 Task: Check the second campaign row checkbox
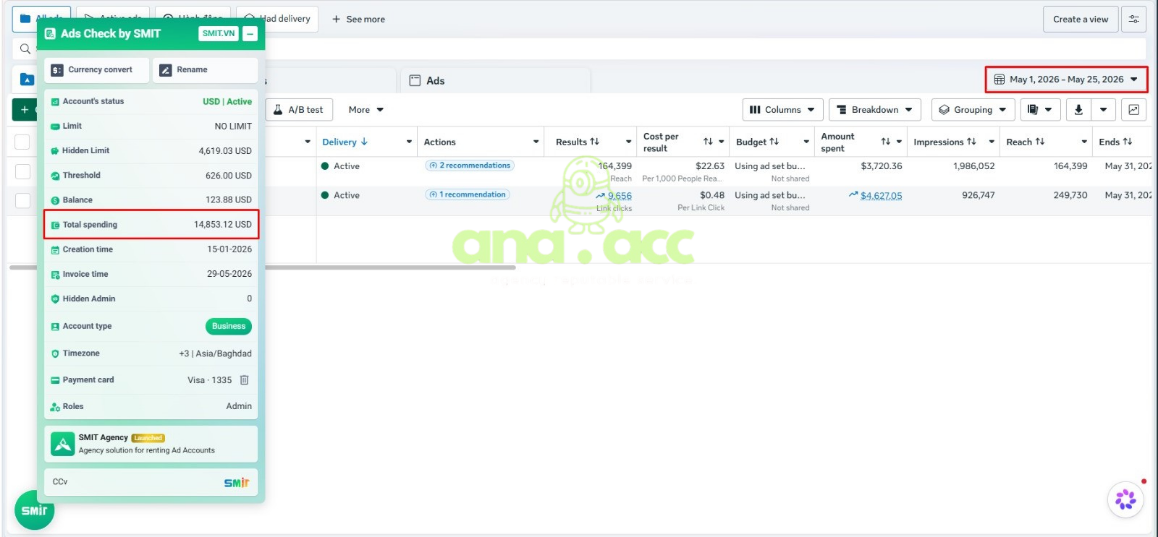[x=23, y=200]
